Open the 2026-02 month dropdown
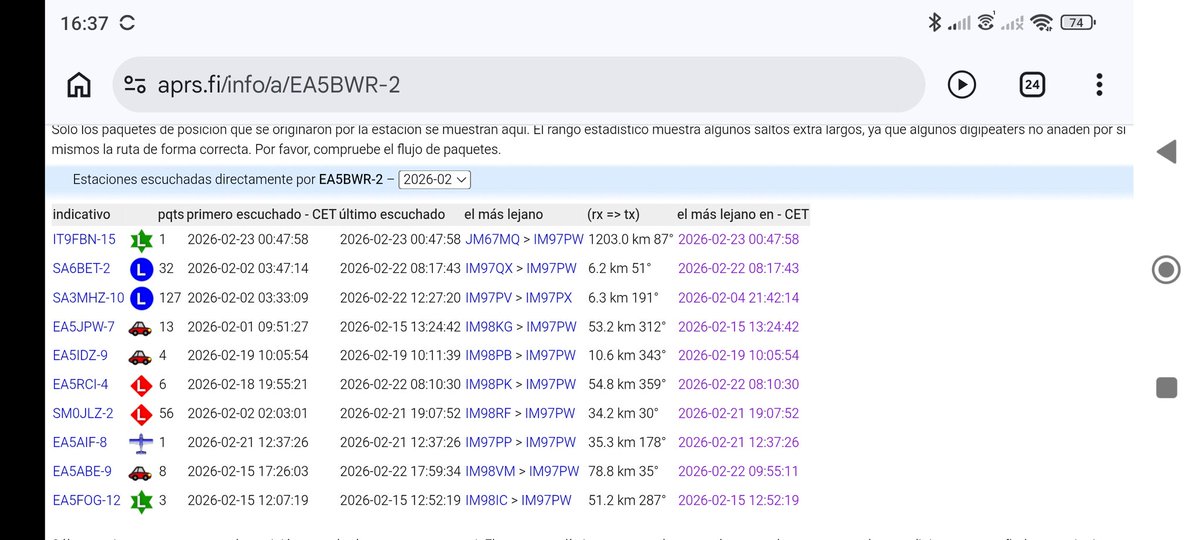1200x540 pixels. point(434,180)
